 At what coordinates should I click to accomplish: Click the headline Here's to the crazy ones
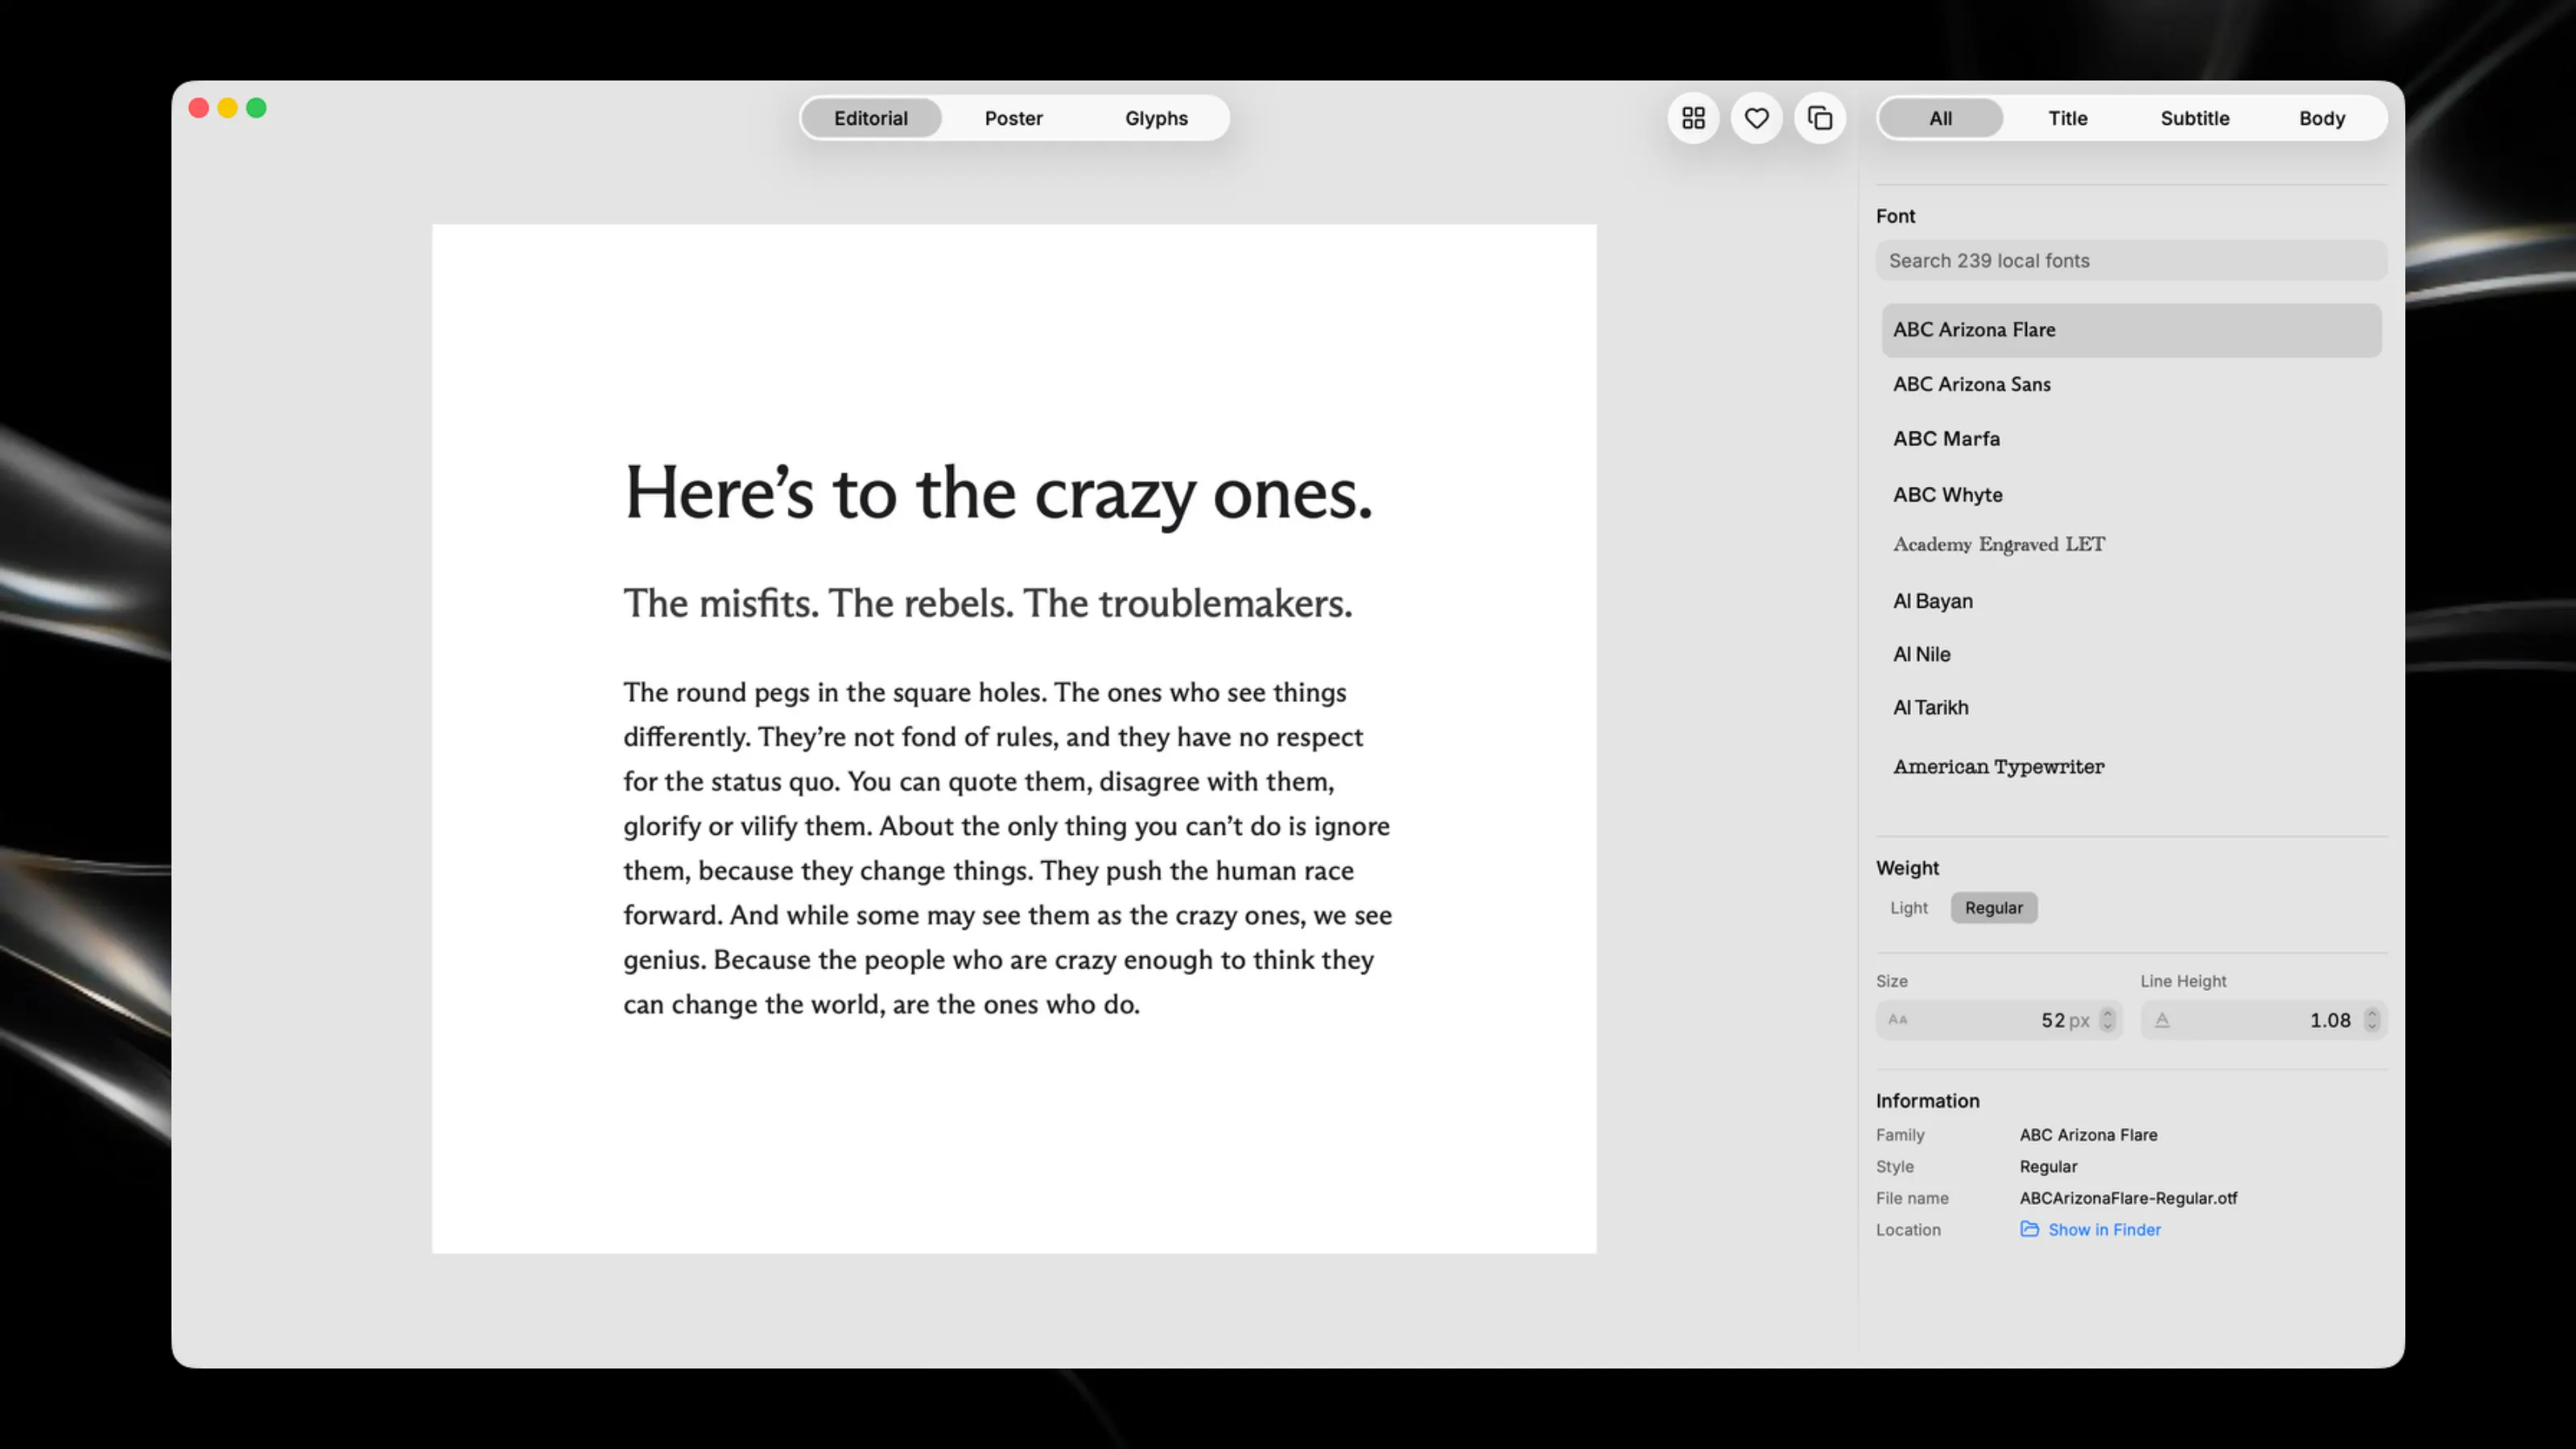[998, 494]
